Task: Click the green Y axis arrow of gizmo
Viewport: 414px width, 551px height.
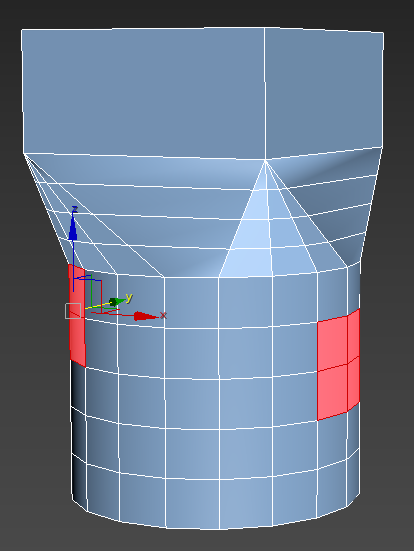Action: click(117, 302)
